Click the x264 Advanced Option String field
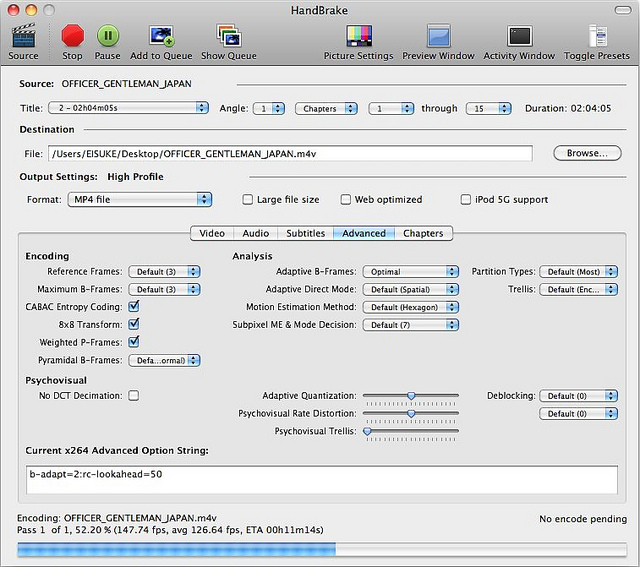The width and height of the screenshot is (640, 567). tap(322, 480)
